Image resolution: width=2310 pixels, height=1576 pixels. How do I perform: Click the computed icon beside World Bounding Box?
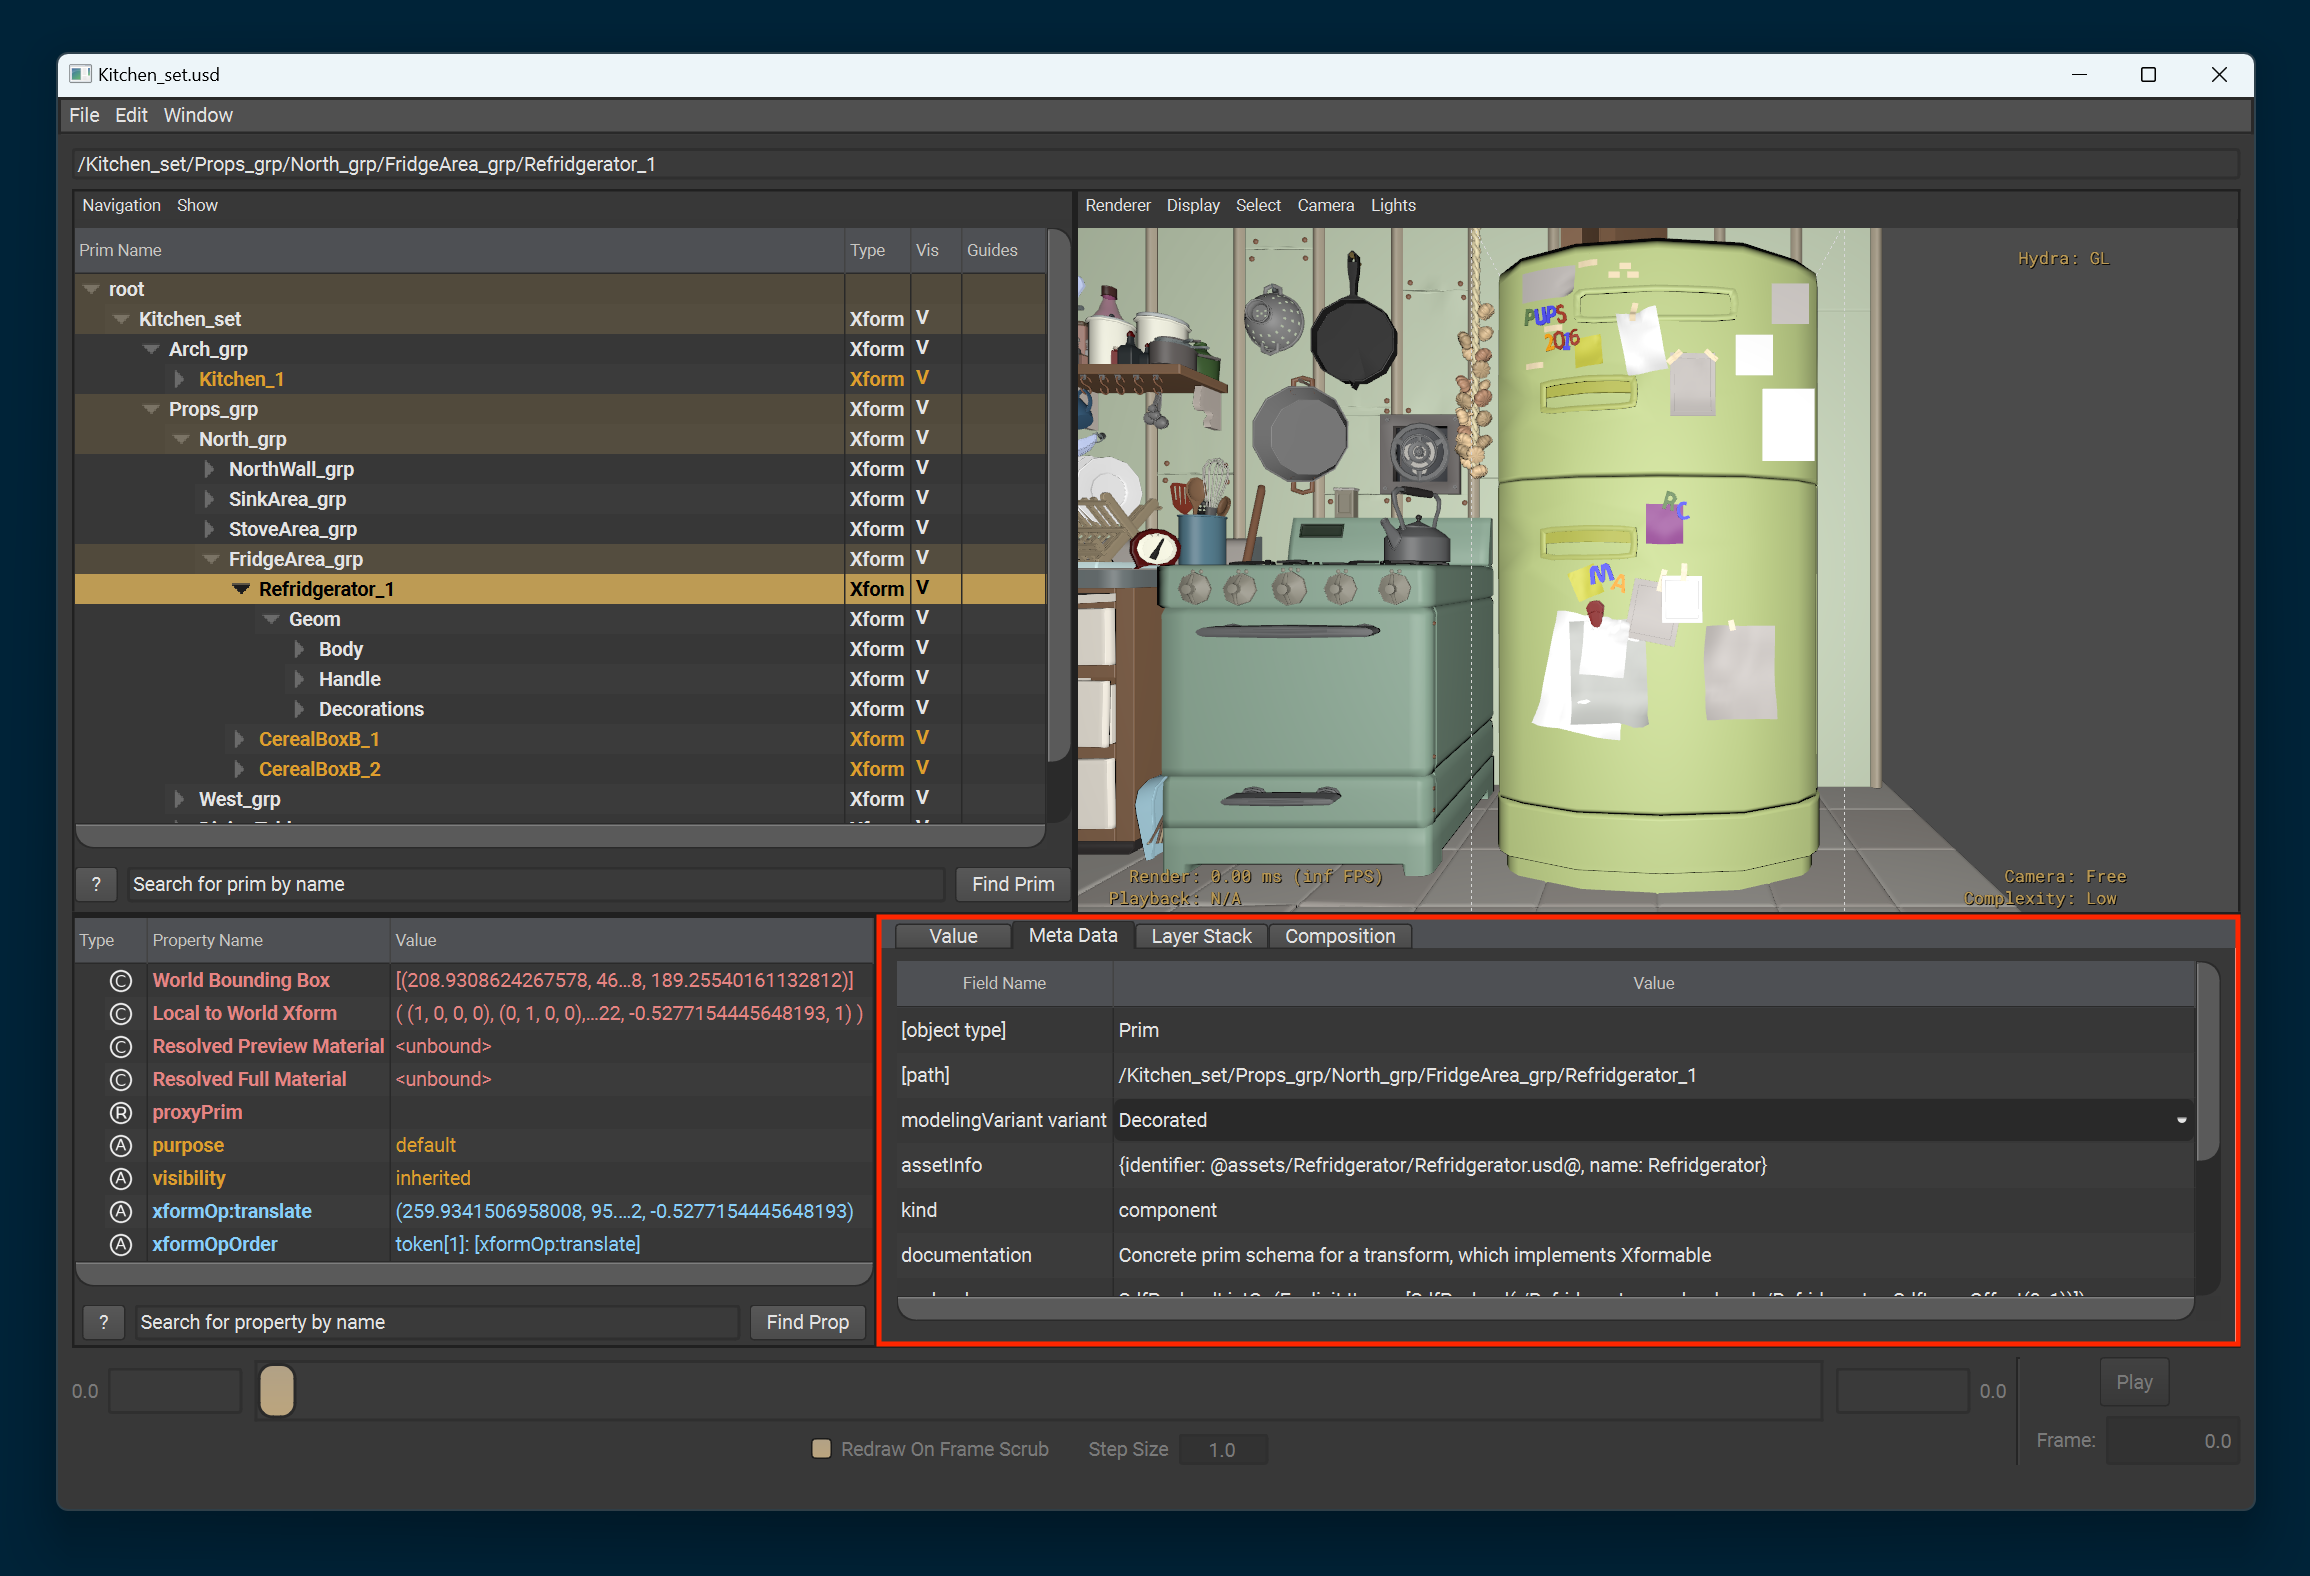pos(121,981)
